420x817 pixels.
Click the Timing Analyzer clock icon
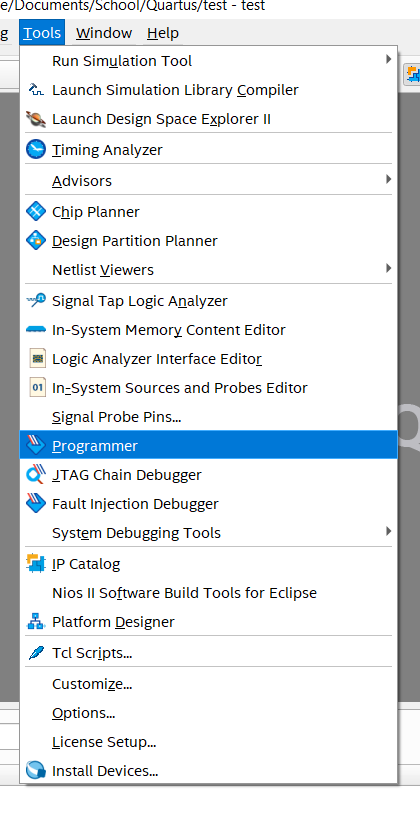pos(36,150)
